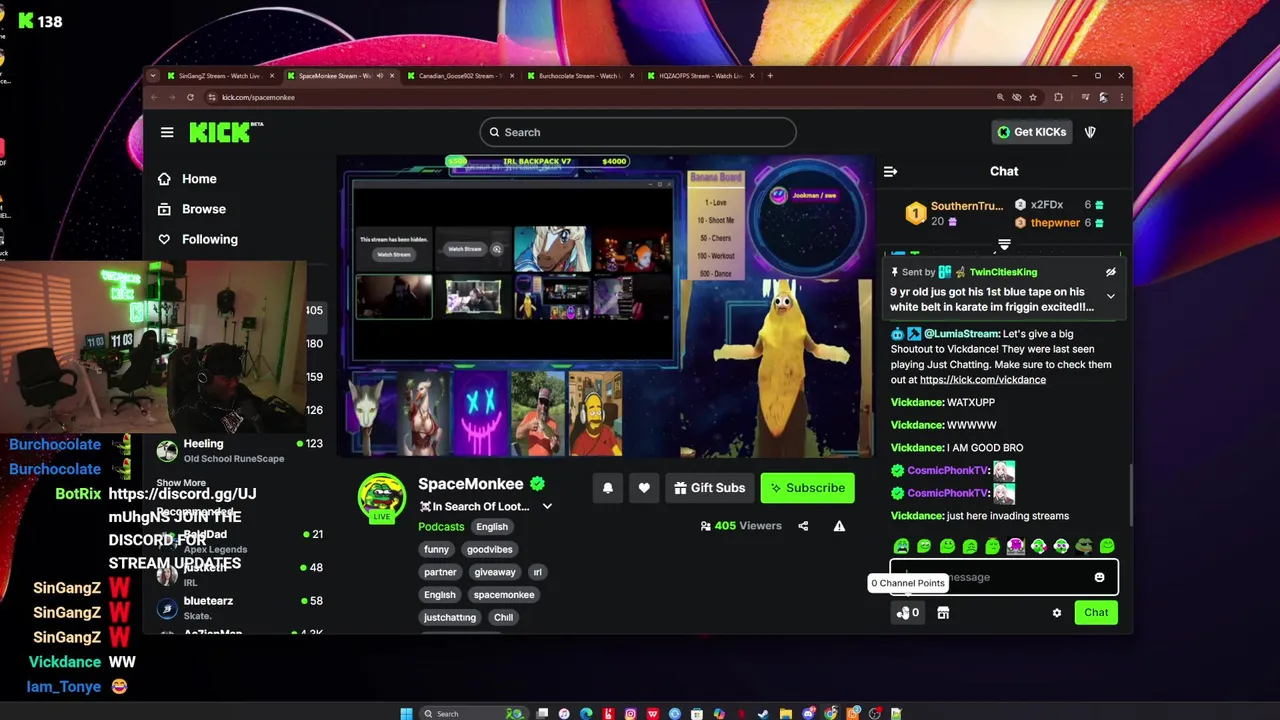Open Heeling channel in sidebar
The image size is (1280, 720).
coord(233,451)
